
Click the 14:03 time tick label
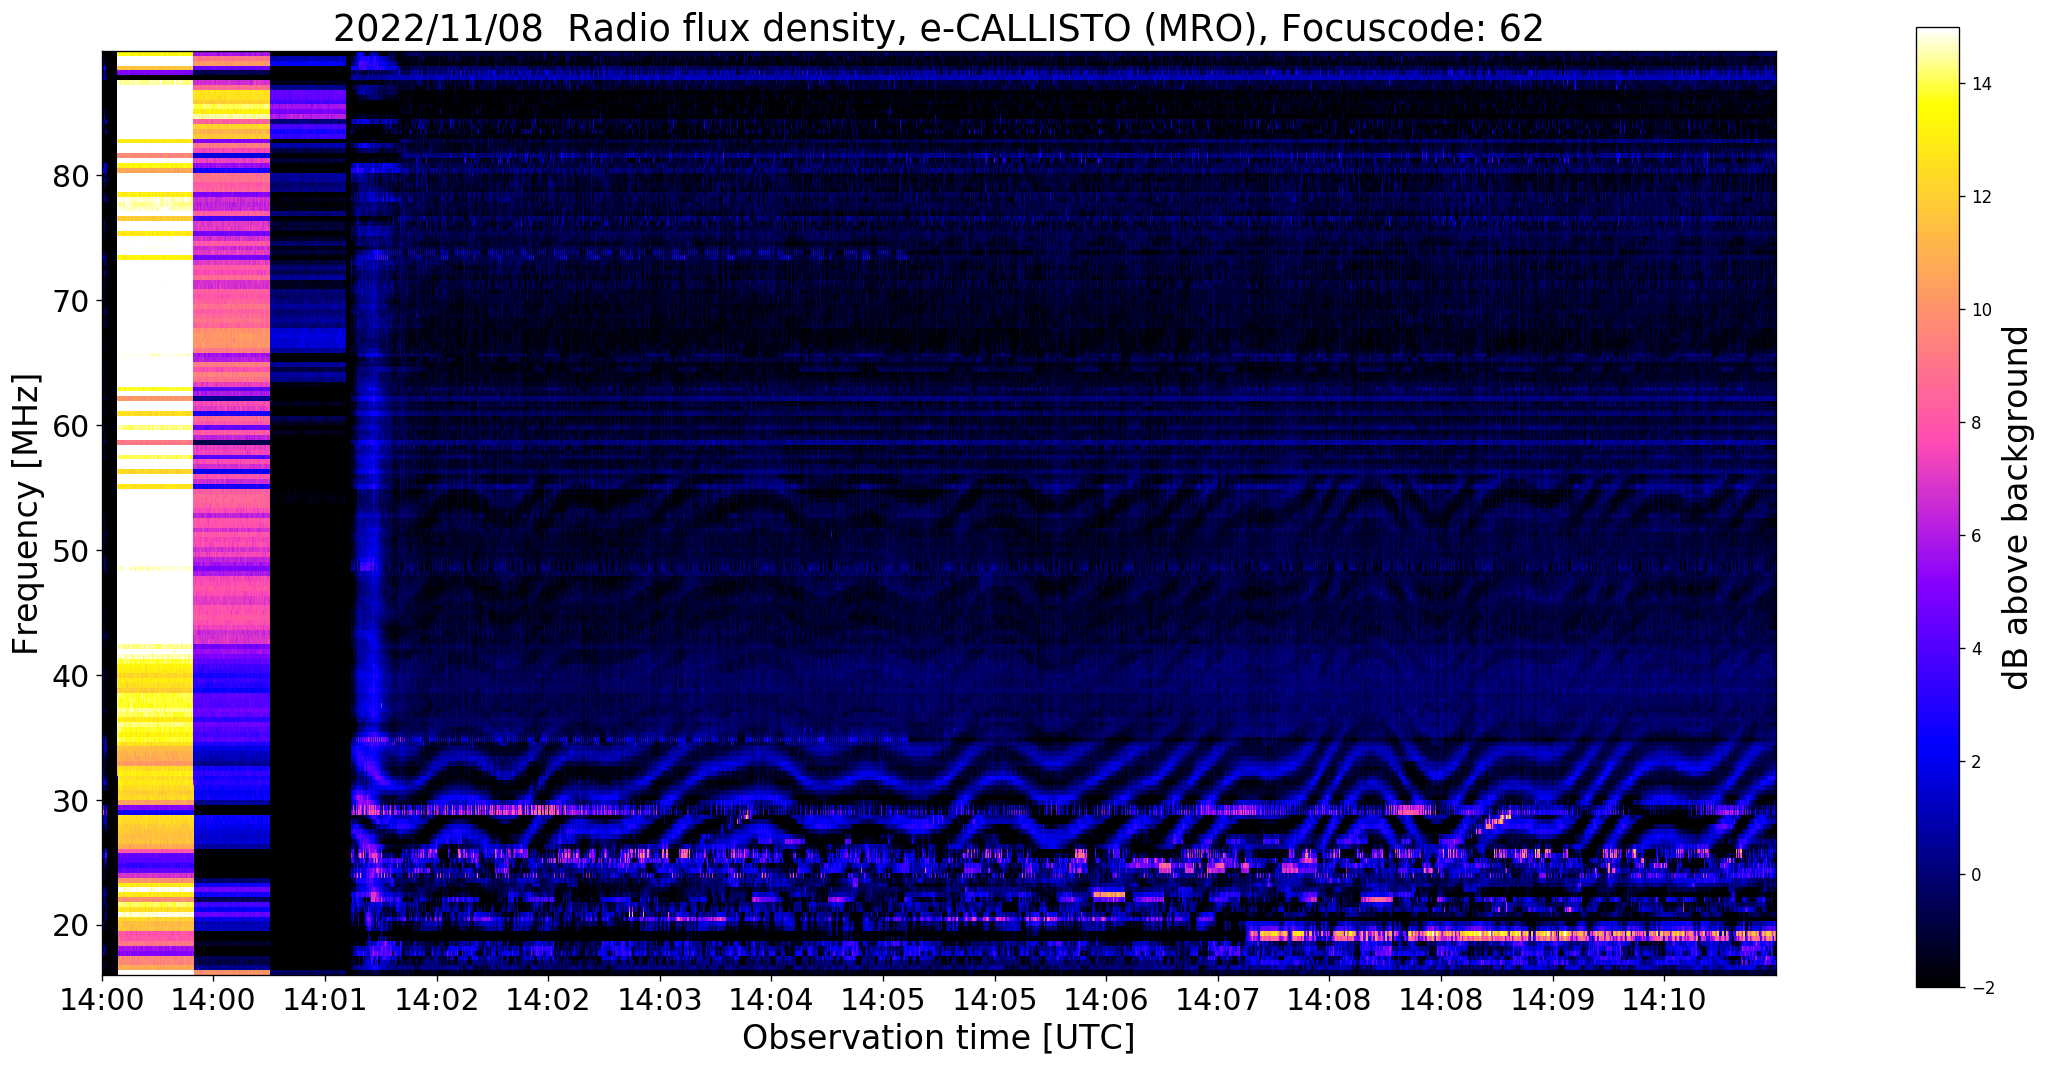[x=660, y=998]
